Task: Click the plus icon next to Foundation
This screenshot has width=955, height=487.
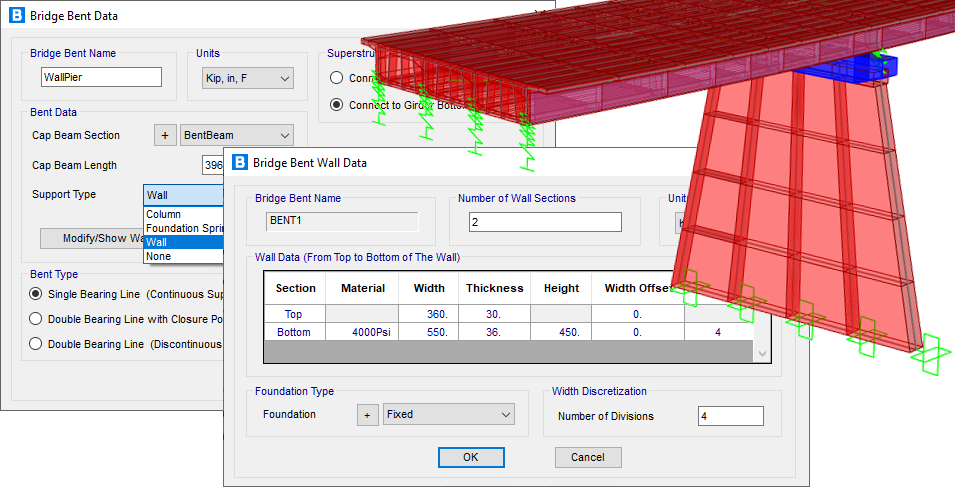Action: pyautogui.click(x=368, y=415)
